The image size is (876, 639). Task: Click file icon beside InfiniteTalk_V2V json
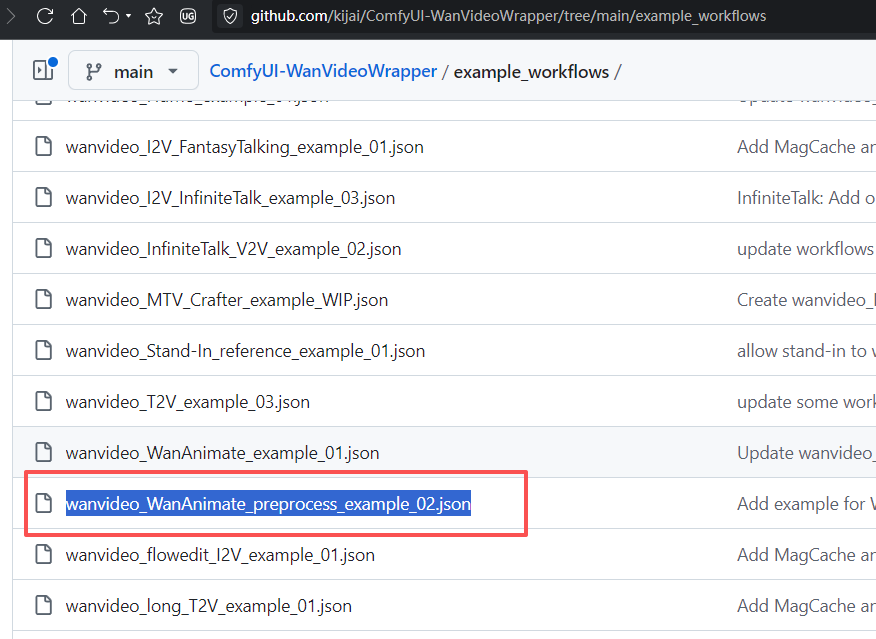coord(44,248)
